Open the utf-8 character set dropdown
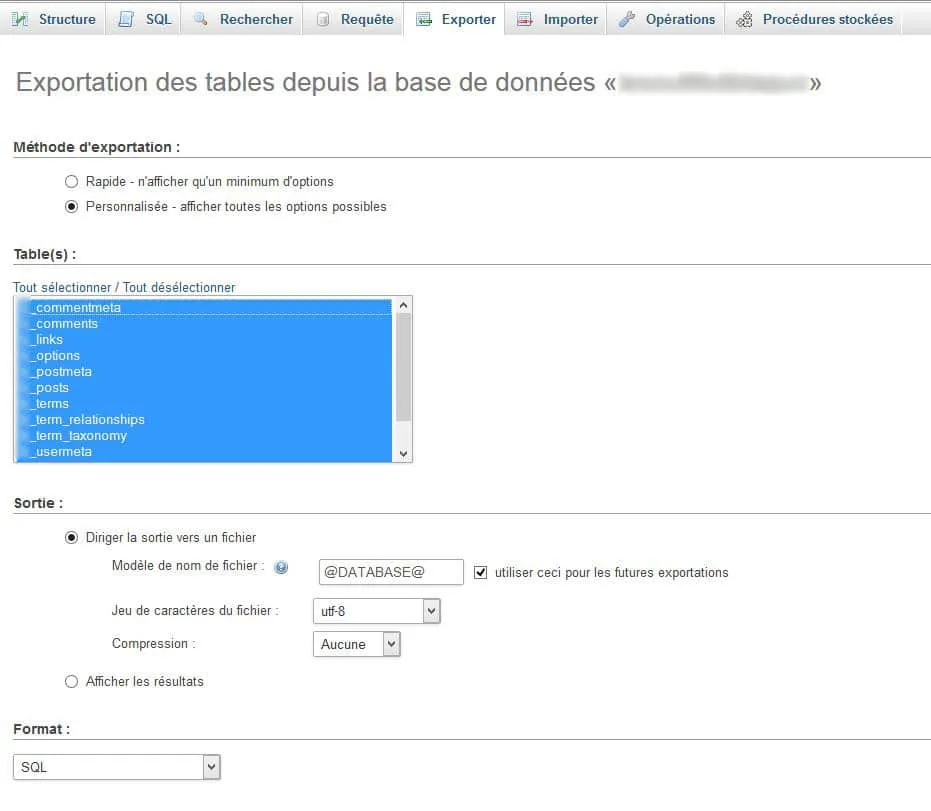 (376, 611)
